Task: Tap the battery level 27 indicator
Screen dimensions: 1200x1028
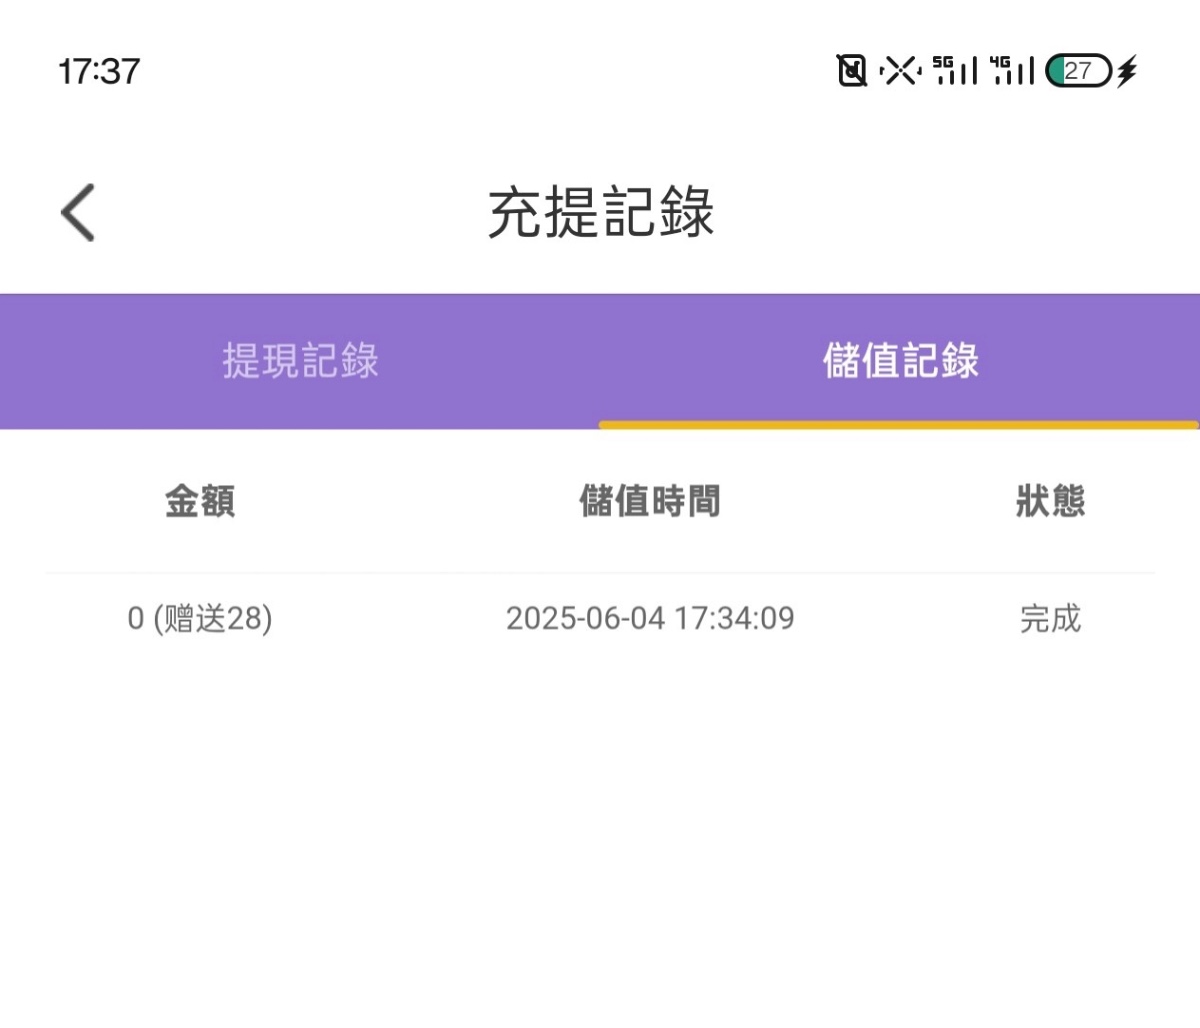Action: click(x=1078, y=71)
